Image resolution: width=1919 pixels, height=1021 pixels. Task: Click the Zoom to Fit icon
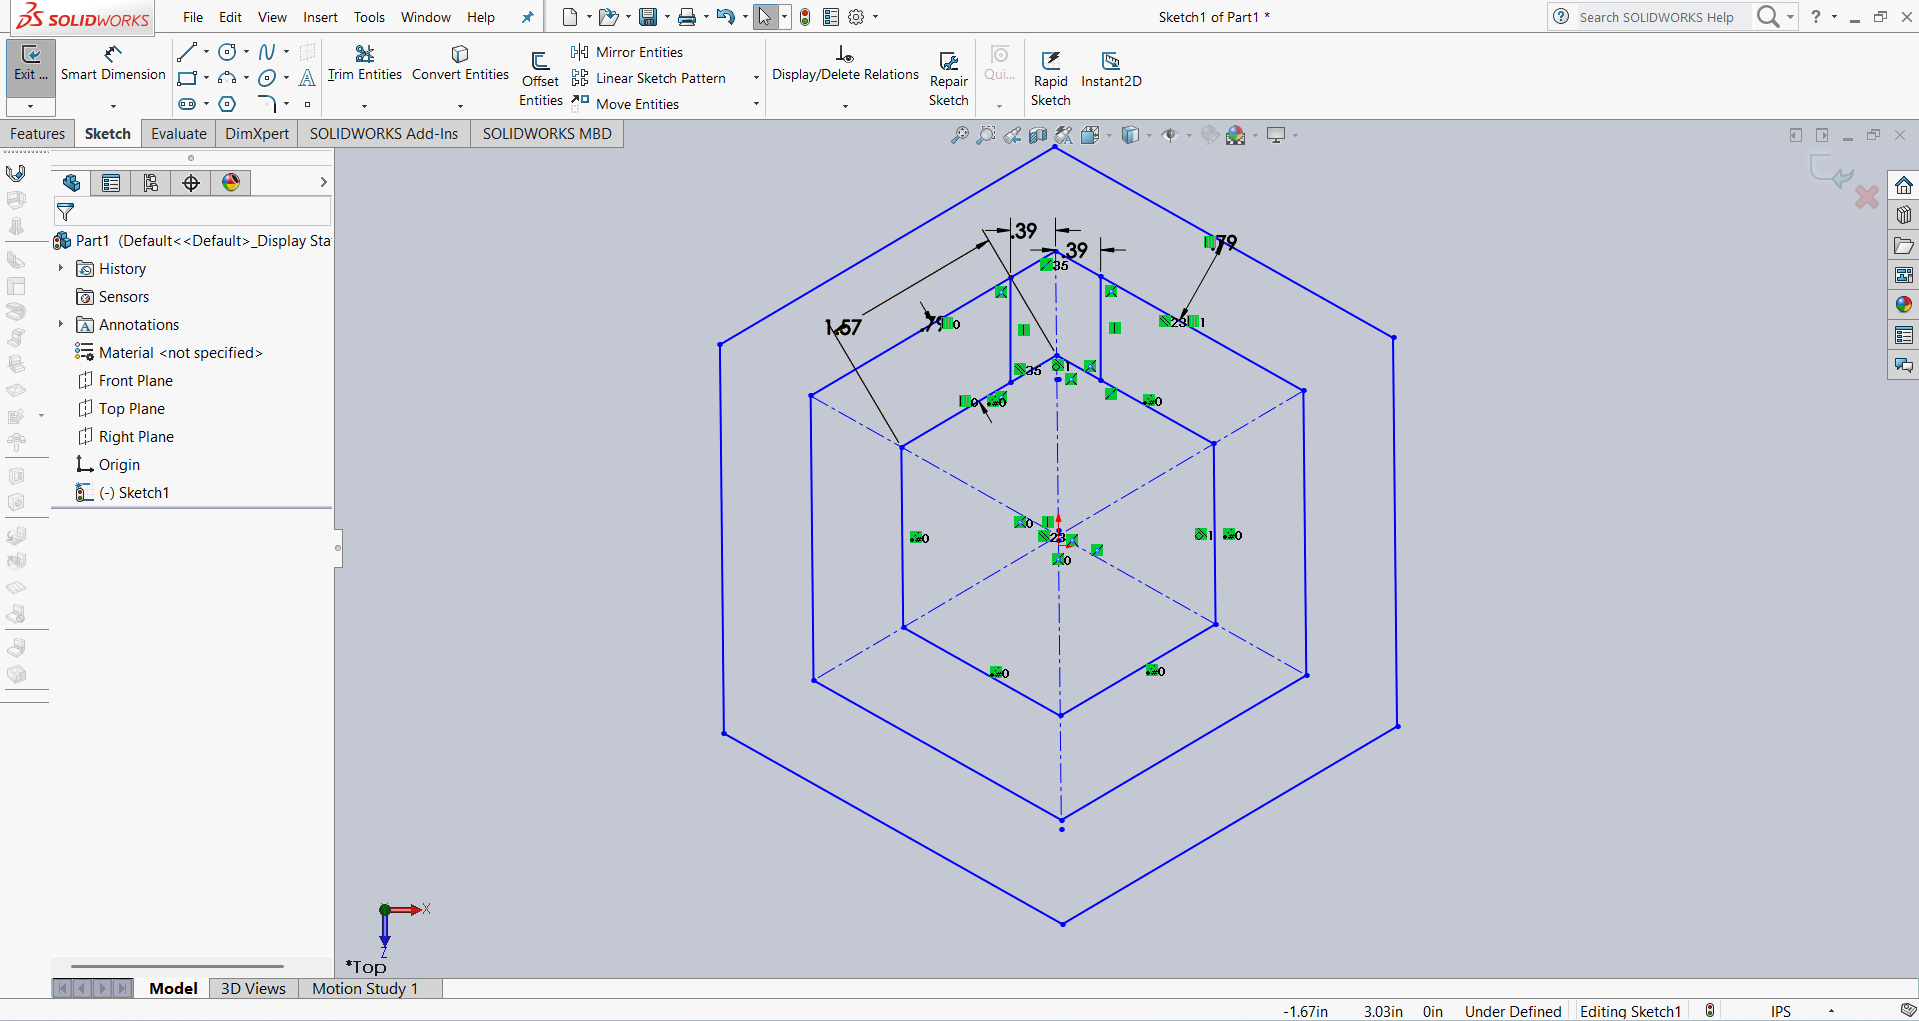pyautogui.click(x=959, y=135)
